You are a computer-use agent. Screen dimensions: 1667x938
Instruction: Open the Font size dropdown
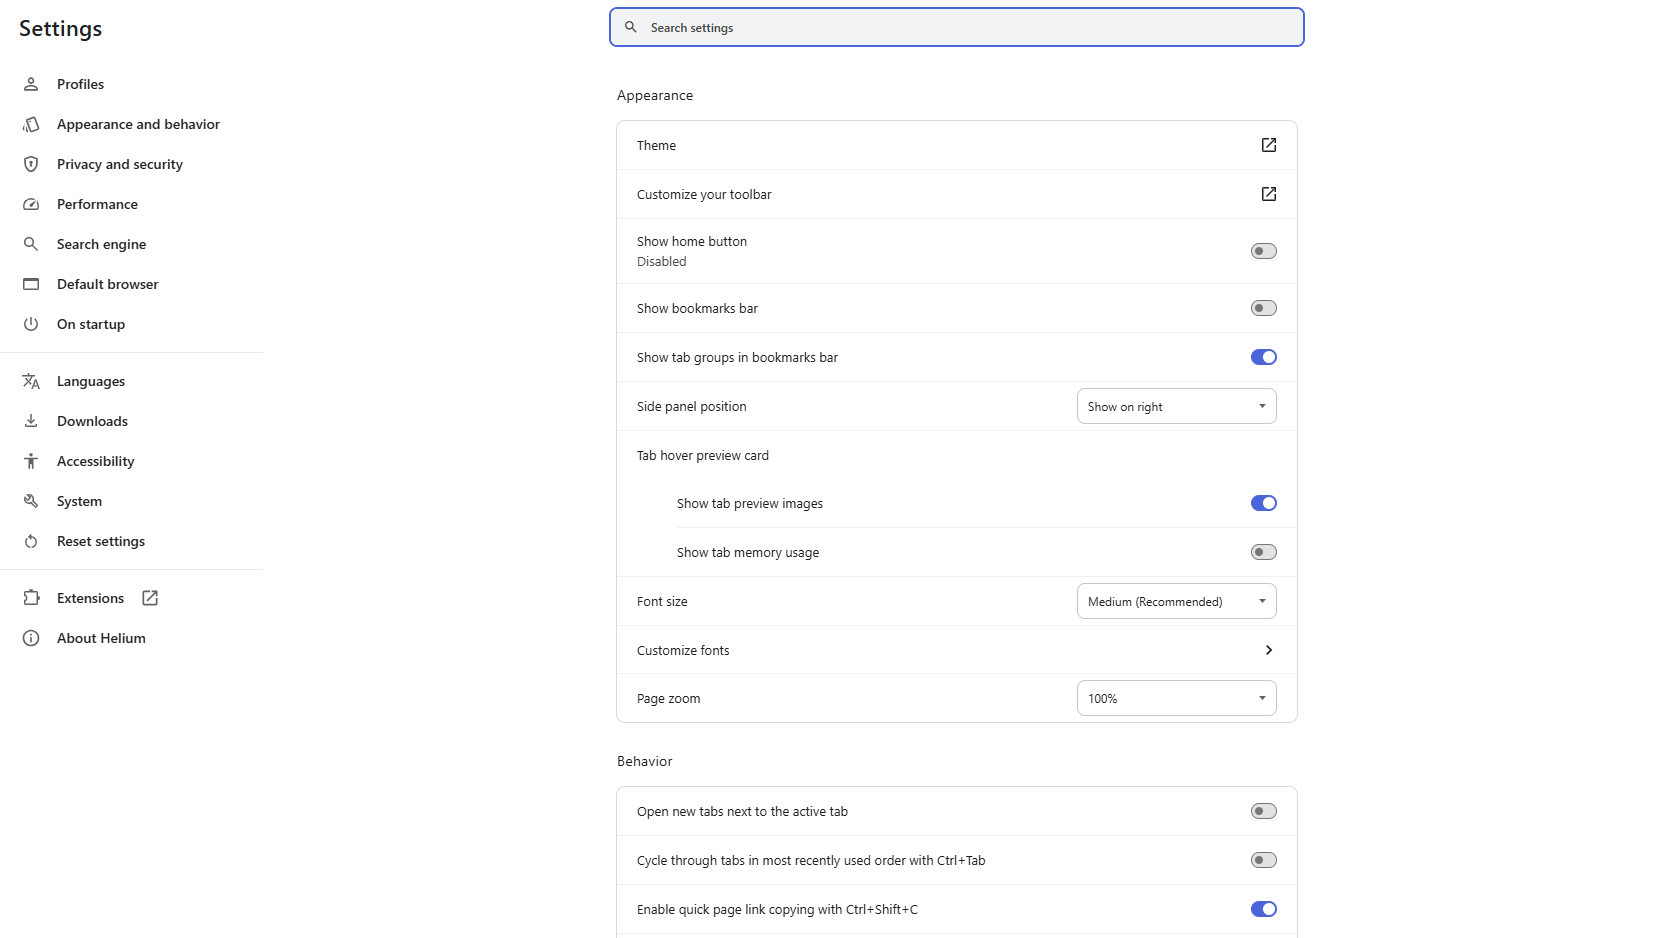click(x=1176, y=601)
